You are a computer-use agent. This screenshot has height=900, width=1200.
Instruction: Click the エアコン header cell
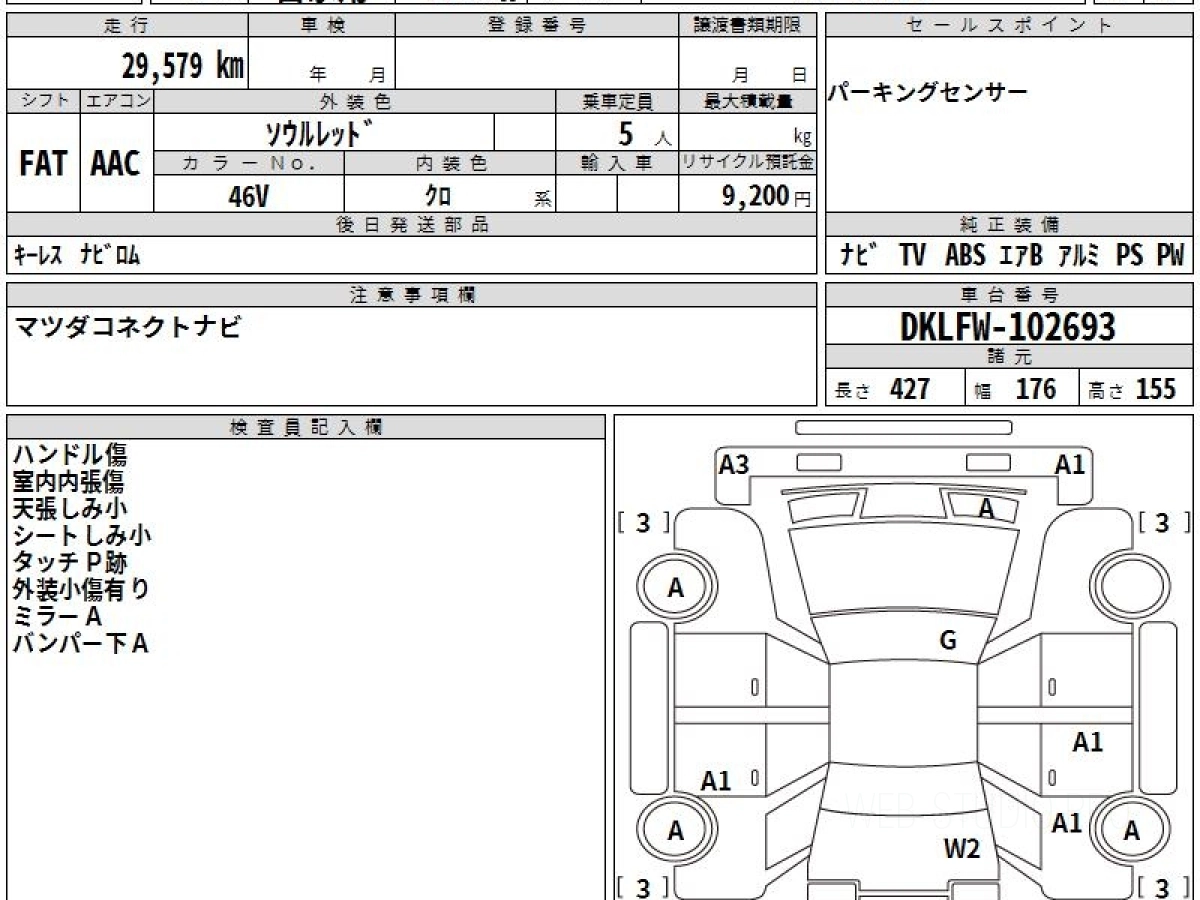[117, 101]
